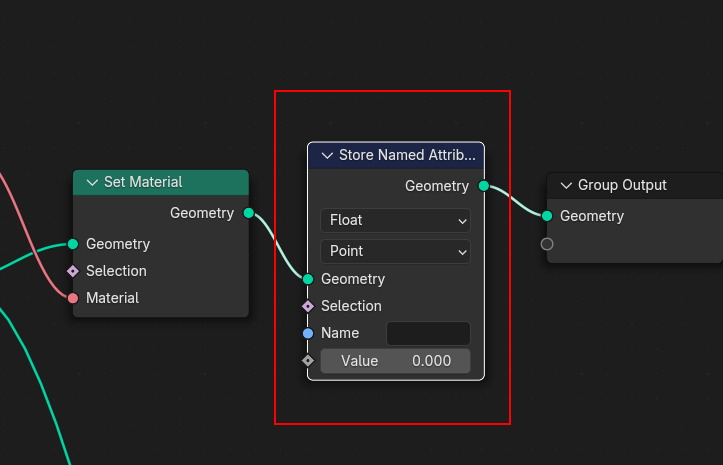Open the Float data type dropdown
The width and height of the screenshot is (723, 465).
click(x=395, y=221)
